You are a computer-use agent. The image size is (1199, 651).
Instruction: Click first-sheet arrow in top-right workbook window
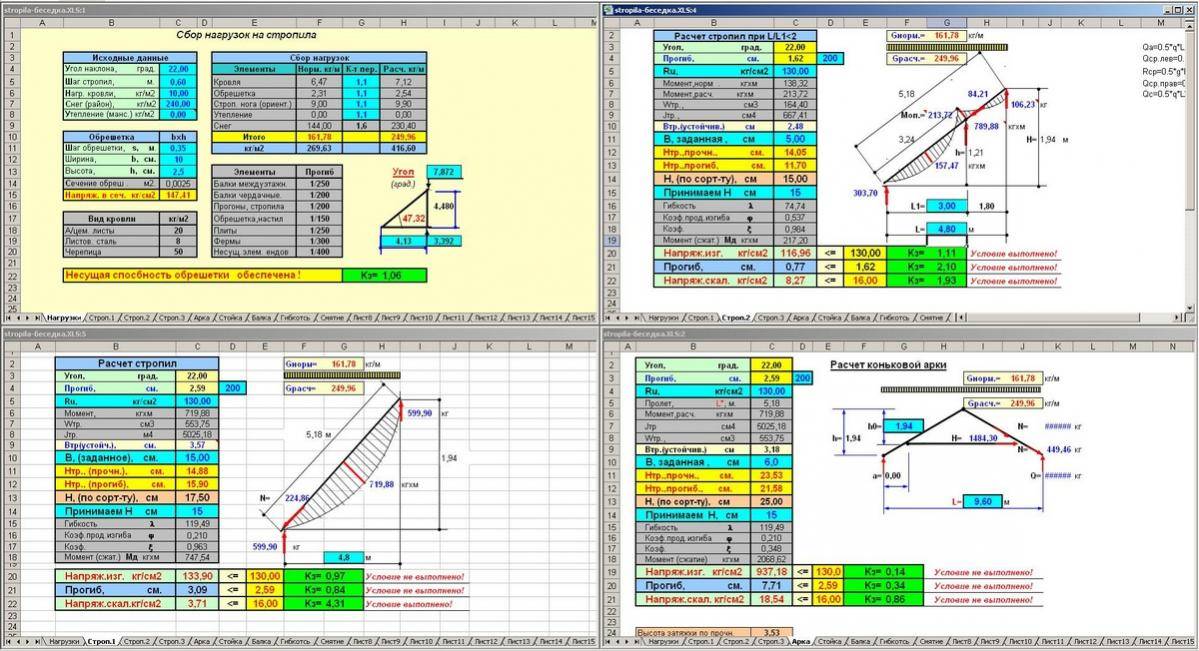pyautogui.click(x=606, y=318)
